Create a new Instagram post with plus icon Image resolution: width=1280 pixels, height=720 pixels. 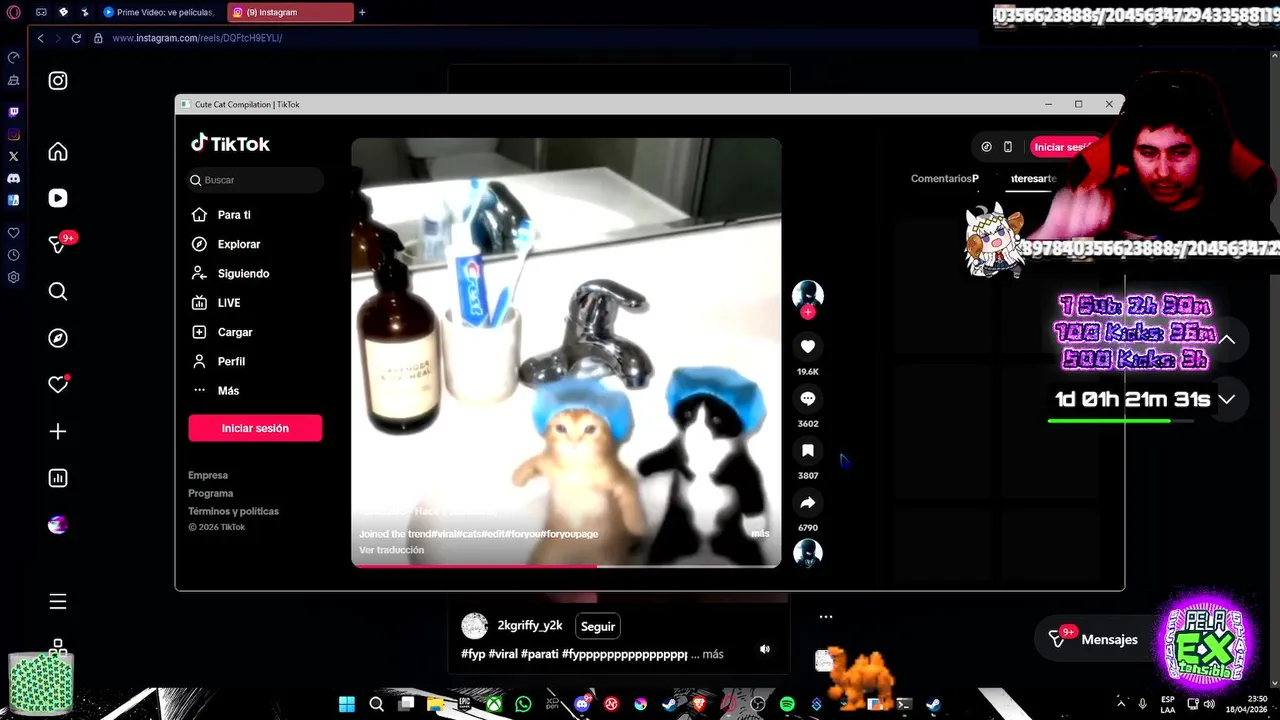coord(58,431)
